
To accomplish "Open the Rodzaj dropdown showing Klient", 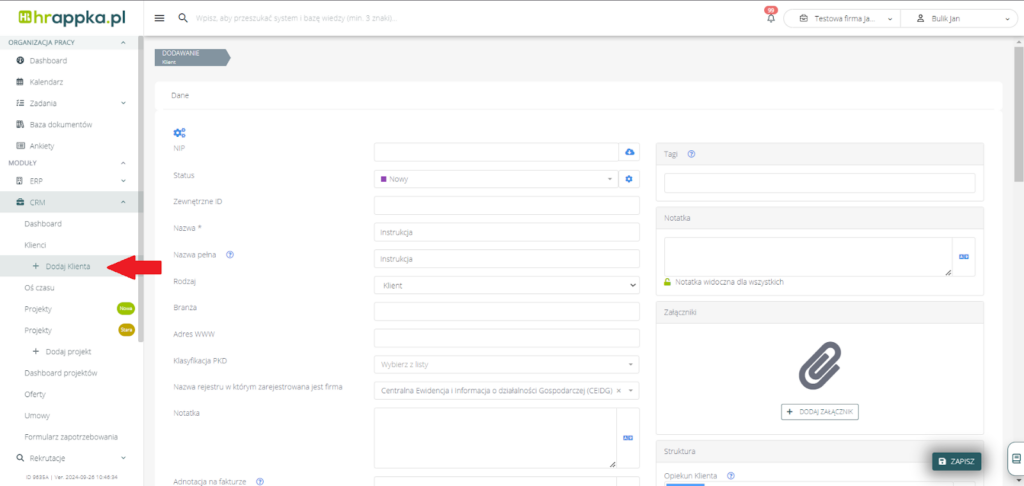I will tap(505, 285).
